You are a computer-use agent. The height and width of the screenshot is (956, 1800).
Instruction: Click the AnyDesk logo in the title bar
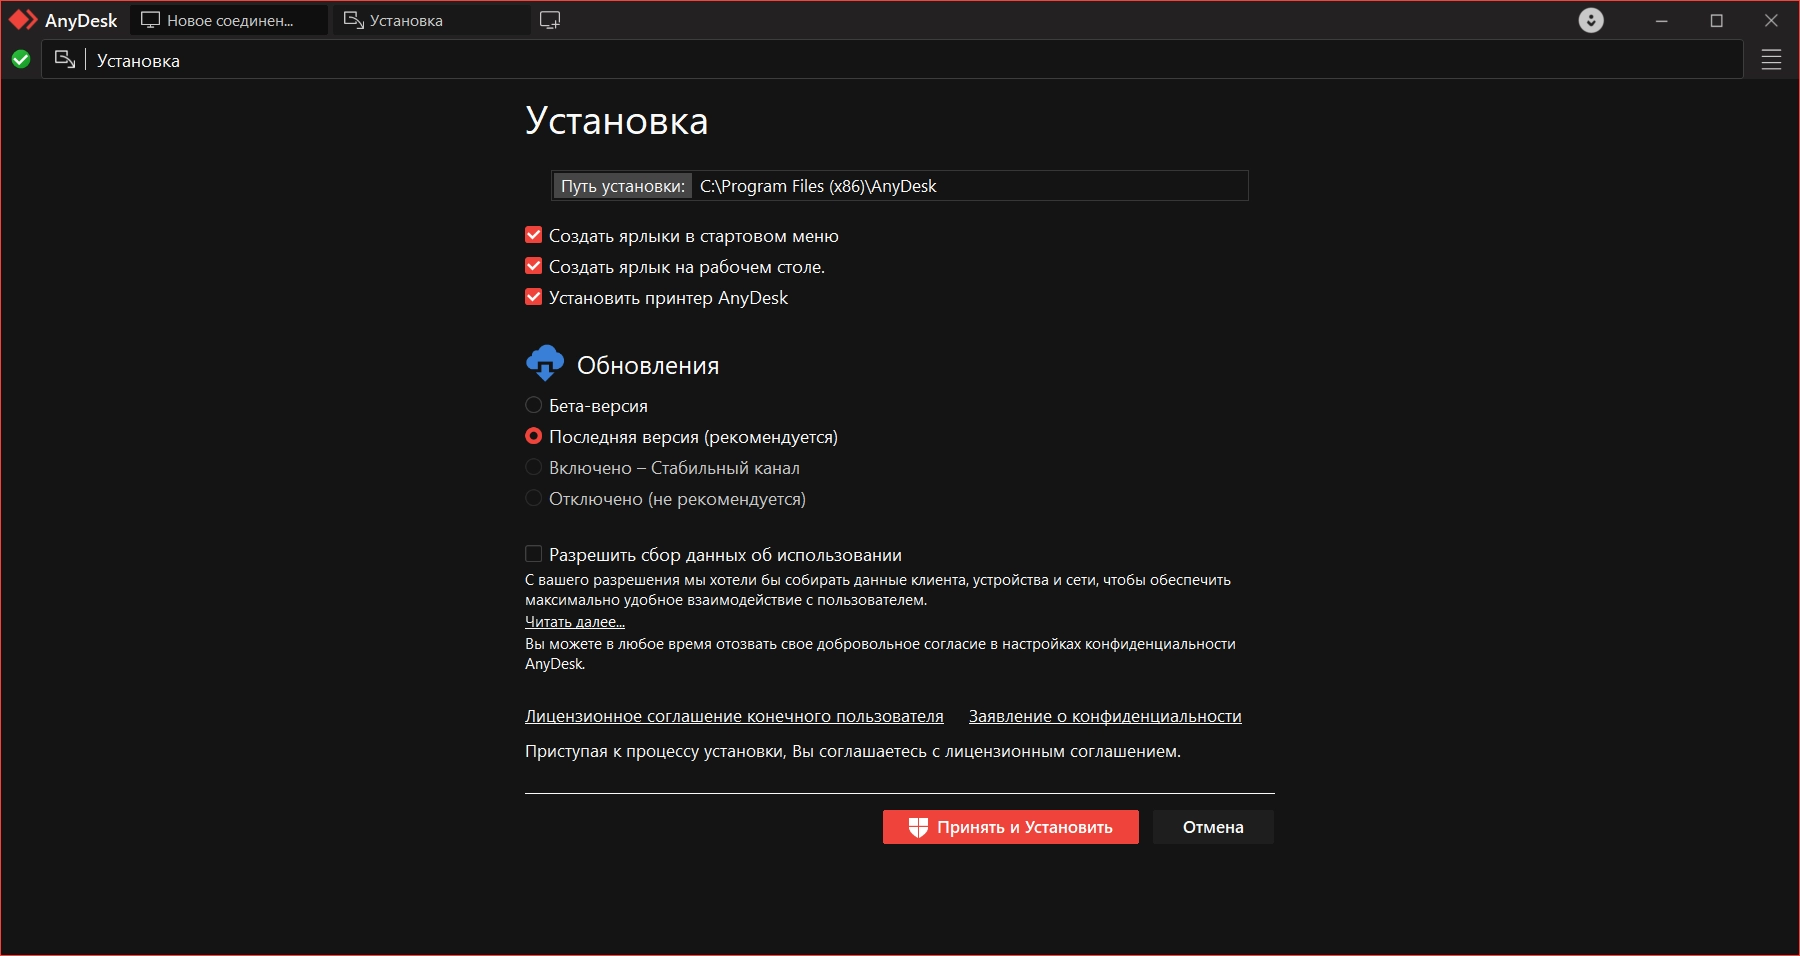tap(23, 20)
